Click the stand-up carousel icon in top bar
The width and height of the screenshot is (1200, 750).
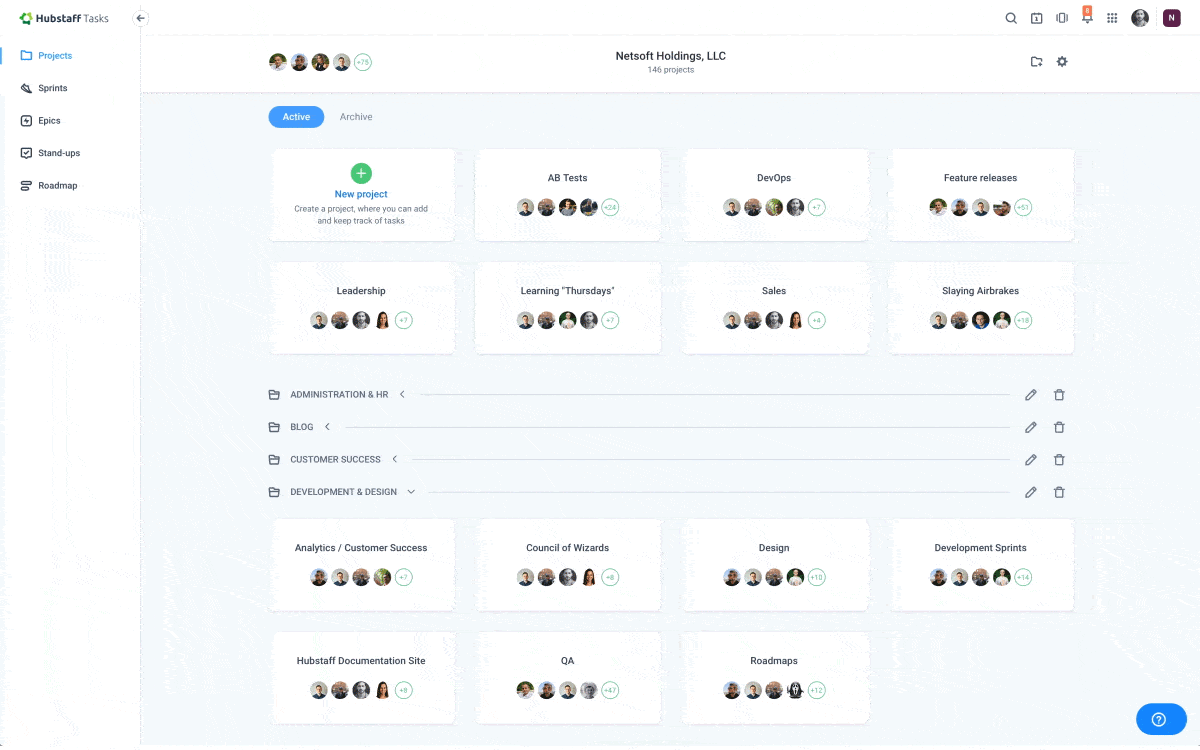(1062, 18)
